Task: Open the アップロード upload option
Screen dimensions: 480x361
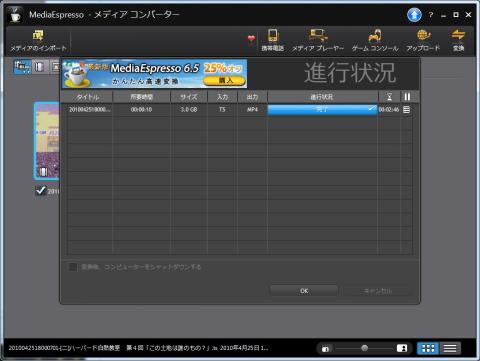Action: pyautogui.click(x=423, y=40)
